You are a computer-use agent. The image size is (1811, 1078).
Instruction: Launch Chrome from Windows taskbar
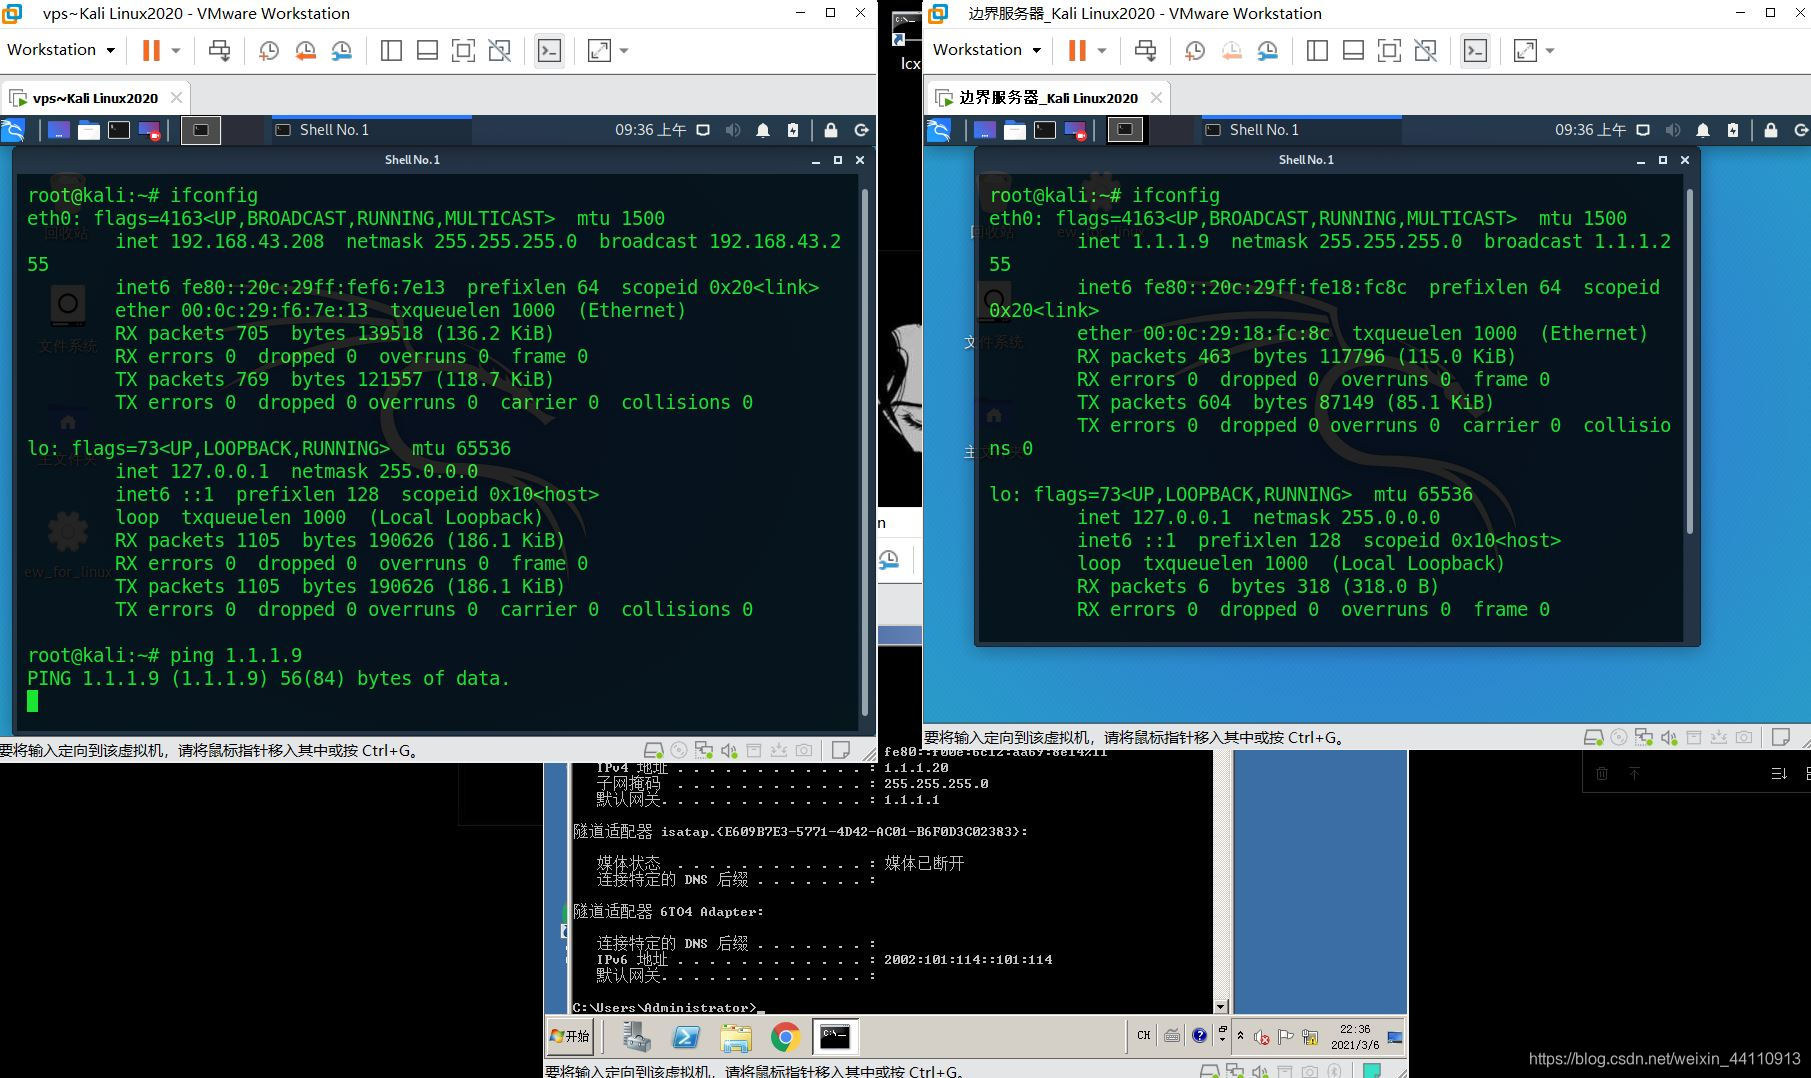(x=785, y=1037)
